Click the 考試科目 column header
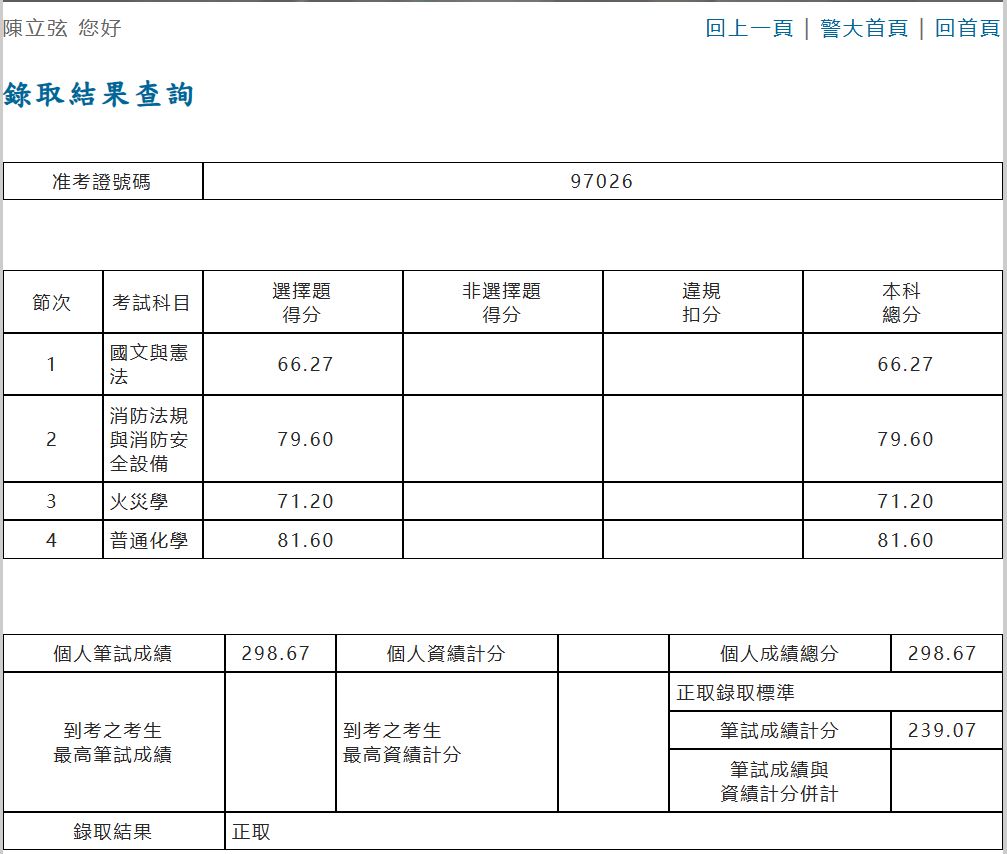 [152, 302]
